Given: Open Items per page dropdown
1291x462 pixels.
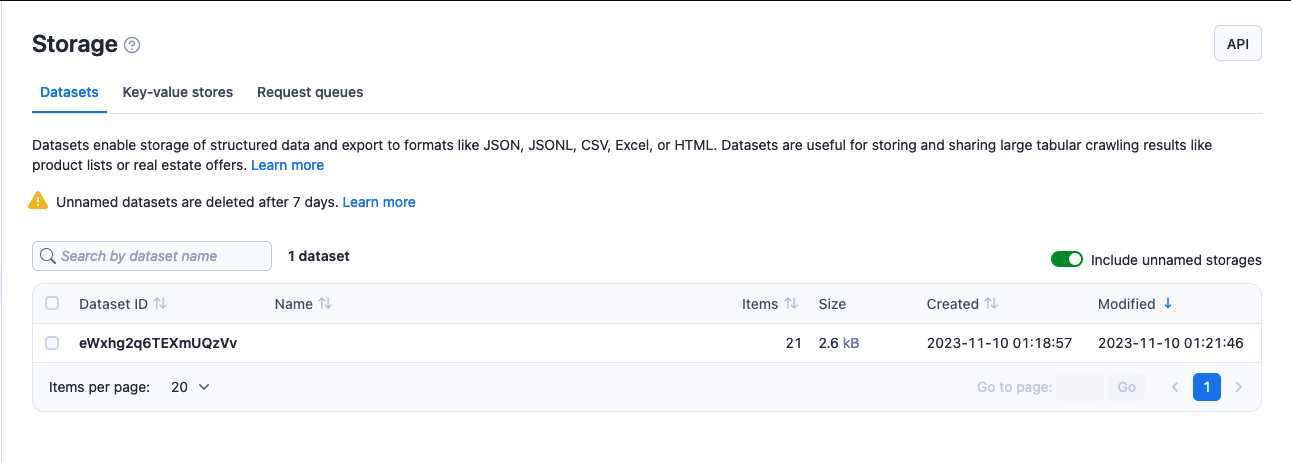Looking at the screenshot, I should click(x=190, y=387).
